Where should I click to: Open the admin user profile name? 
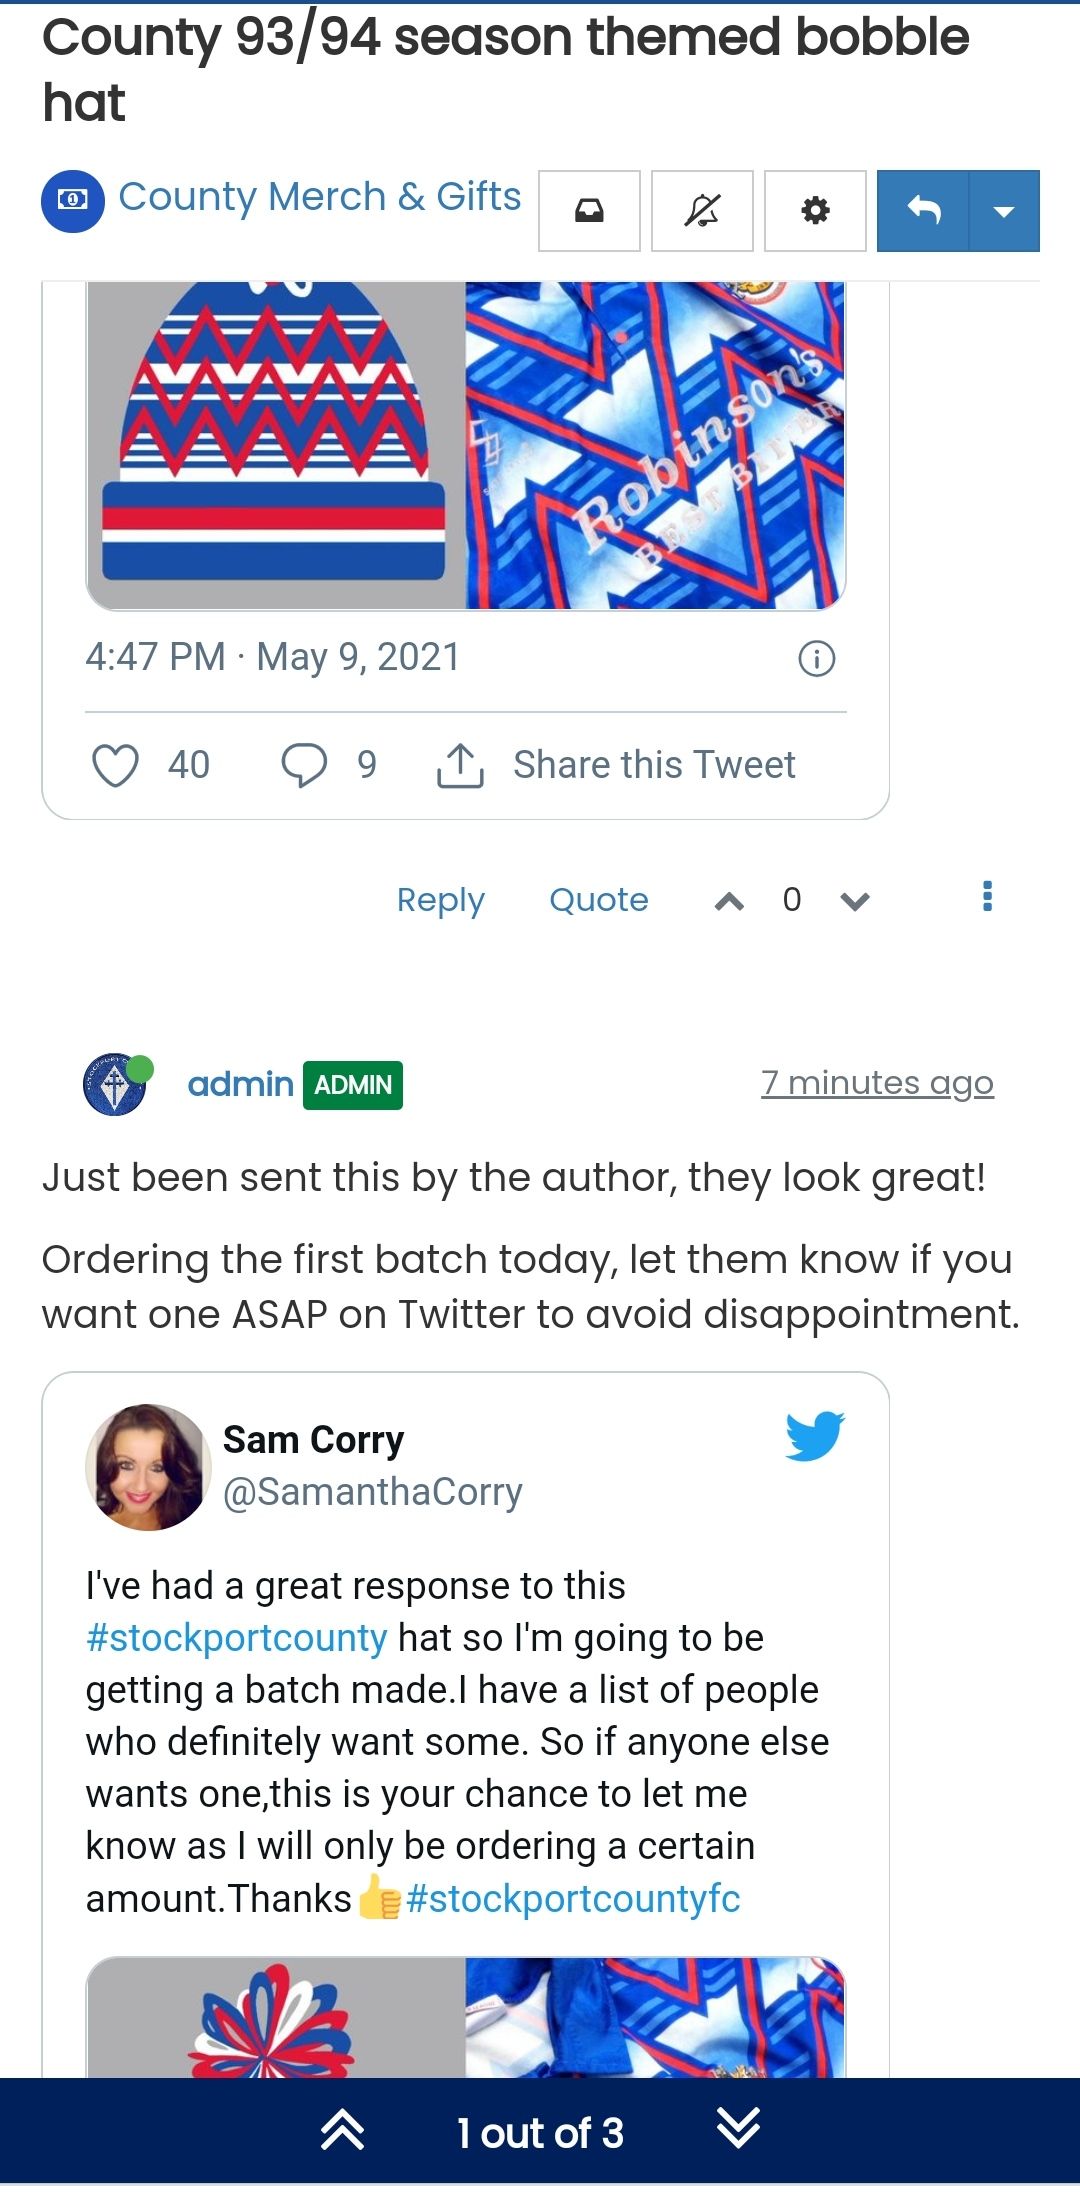[240, 1085]
